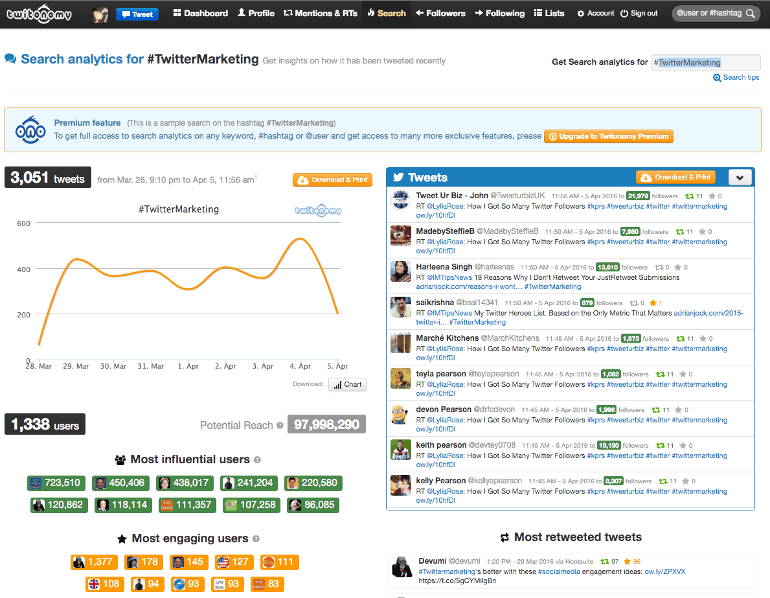Viewport: 770px width, 598px height.
Task: Select influential user with 450,406 followers
Action: click(x=120, y=483)
